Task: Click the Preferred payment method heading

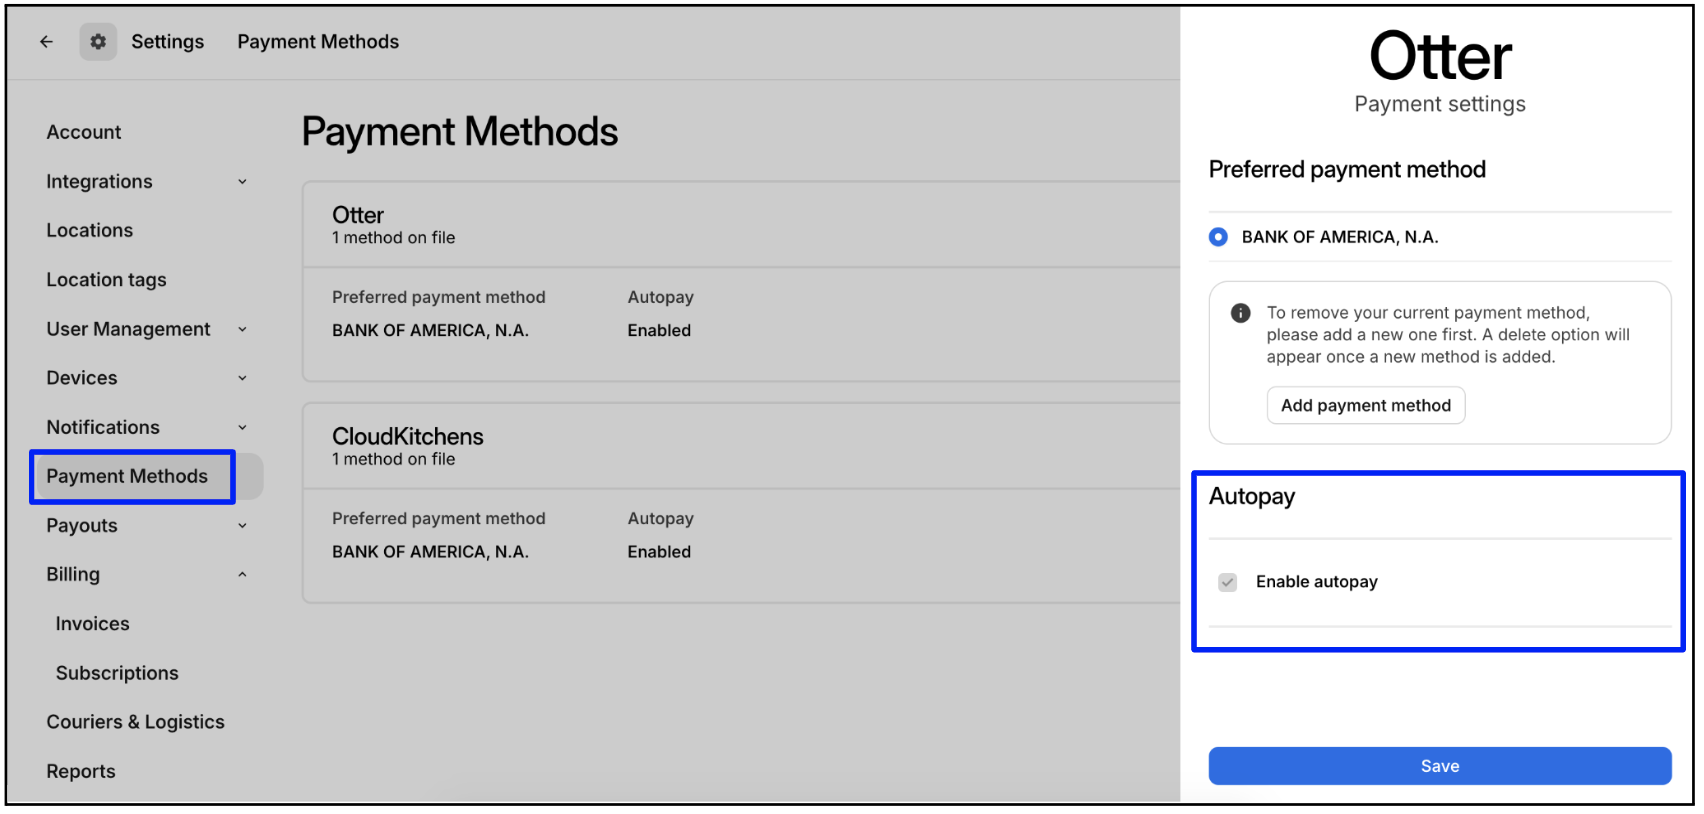Action: [1347, 170]
